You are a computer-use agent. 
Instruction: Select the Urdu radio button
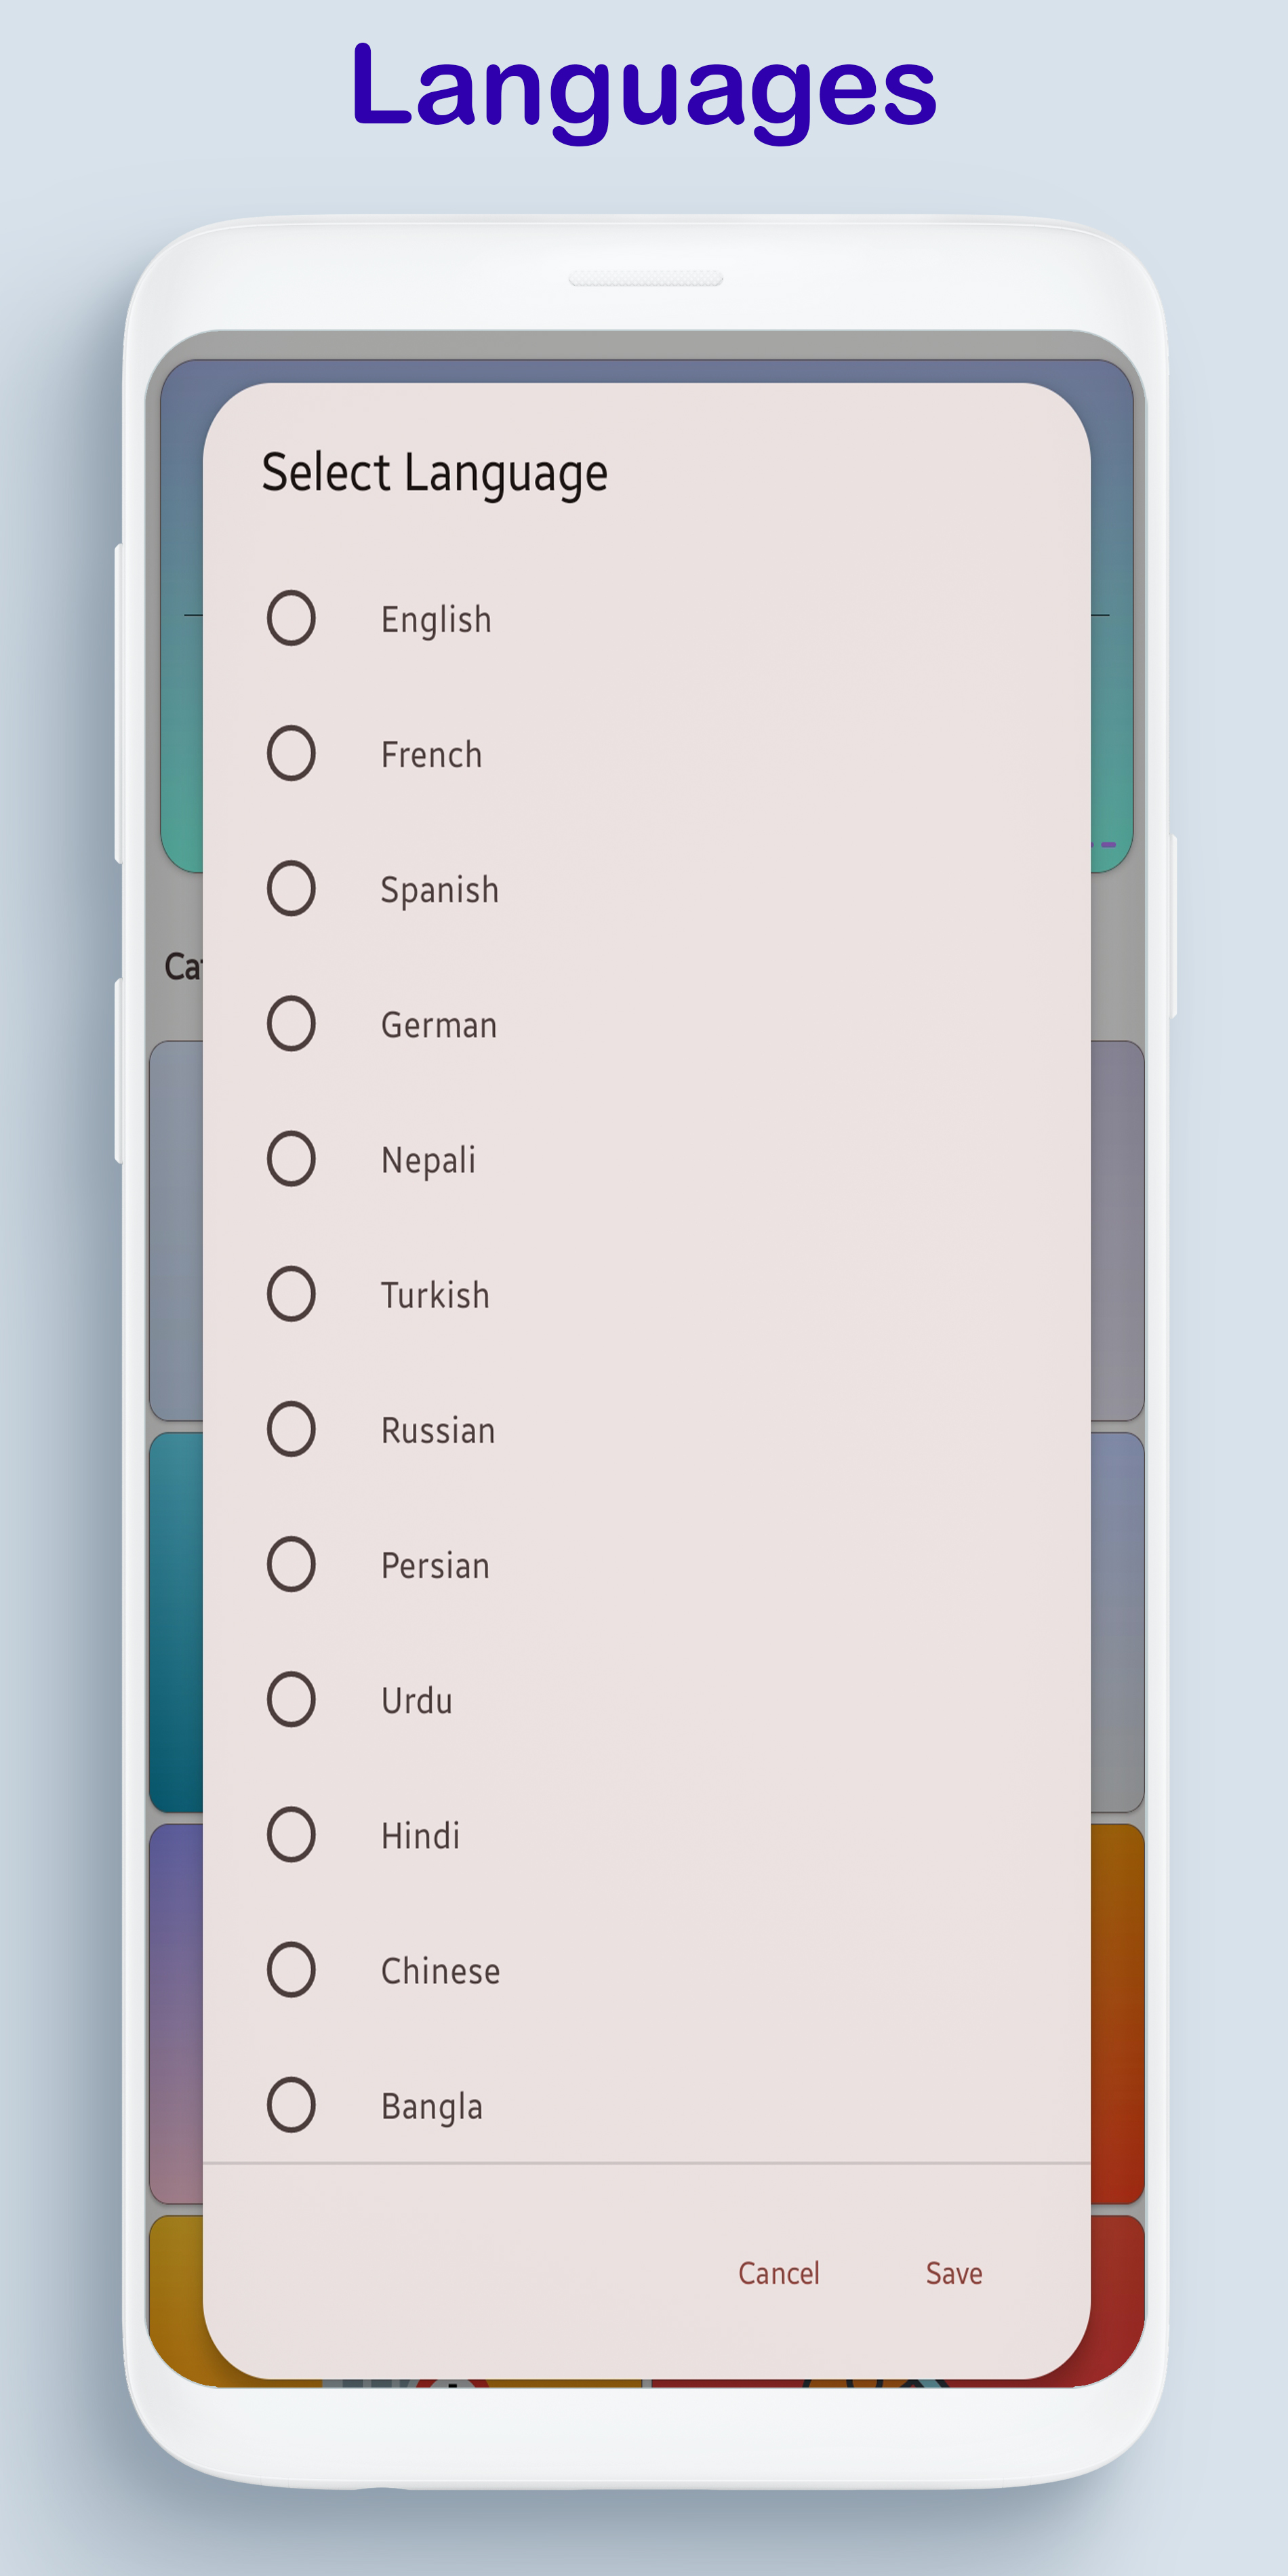point(291,1699)
